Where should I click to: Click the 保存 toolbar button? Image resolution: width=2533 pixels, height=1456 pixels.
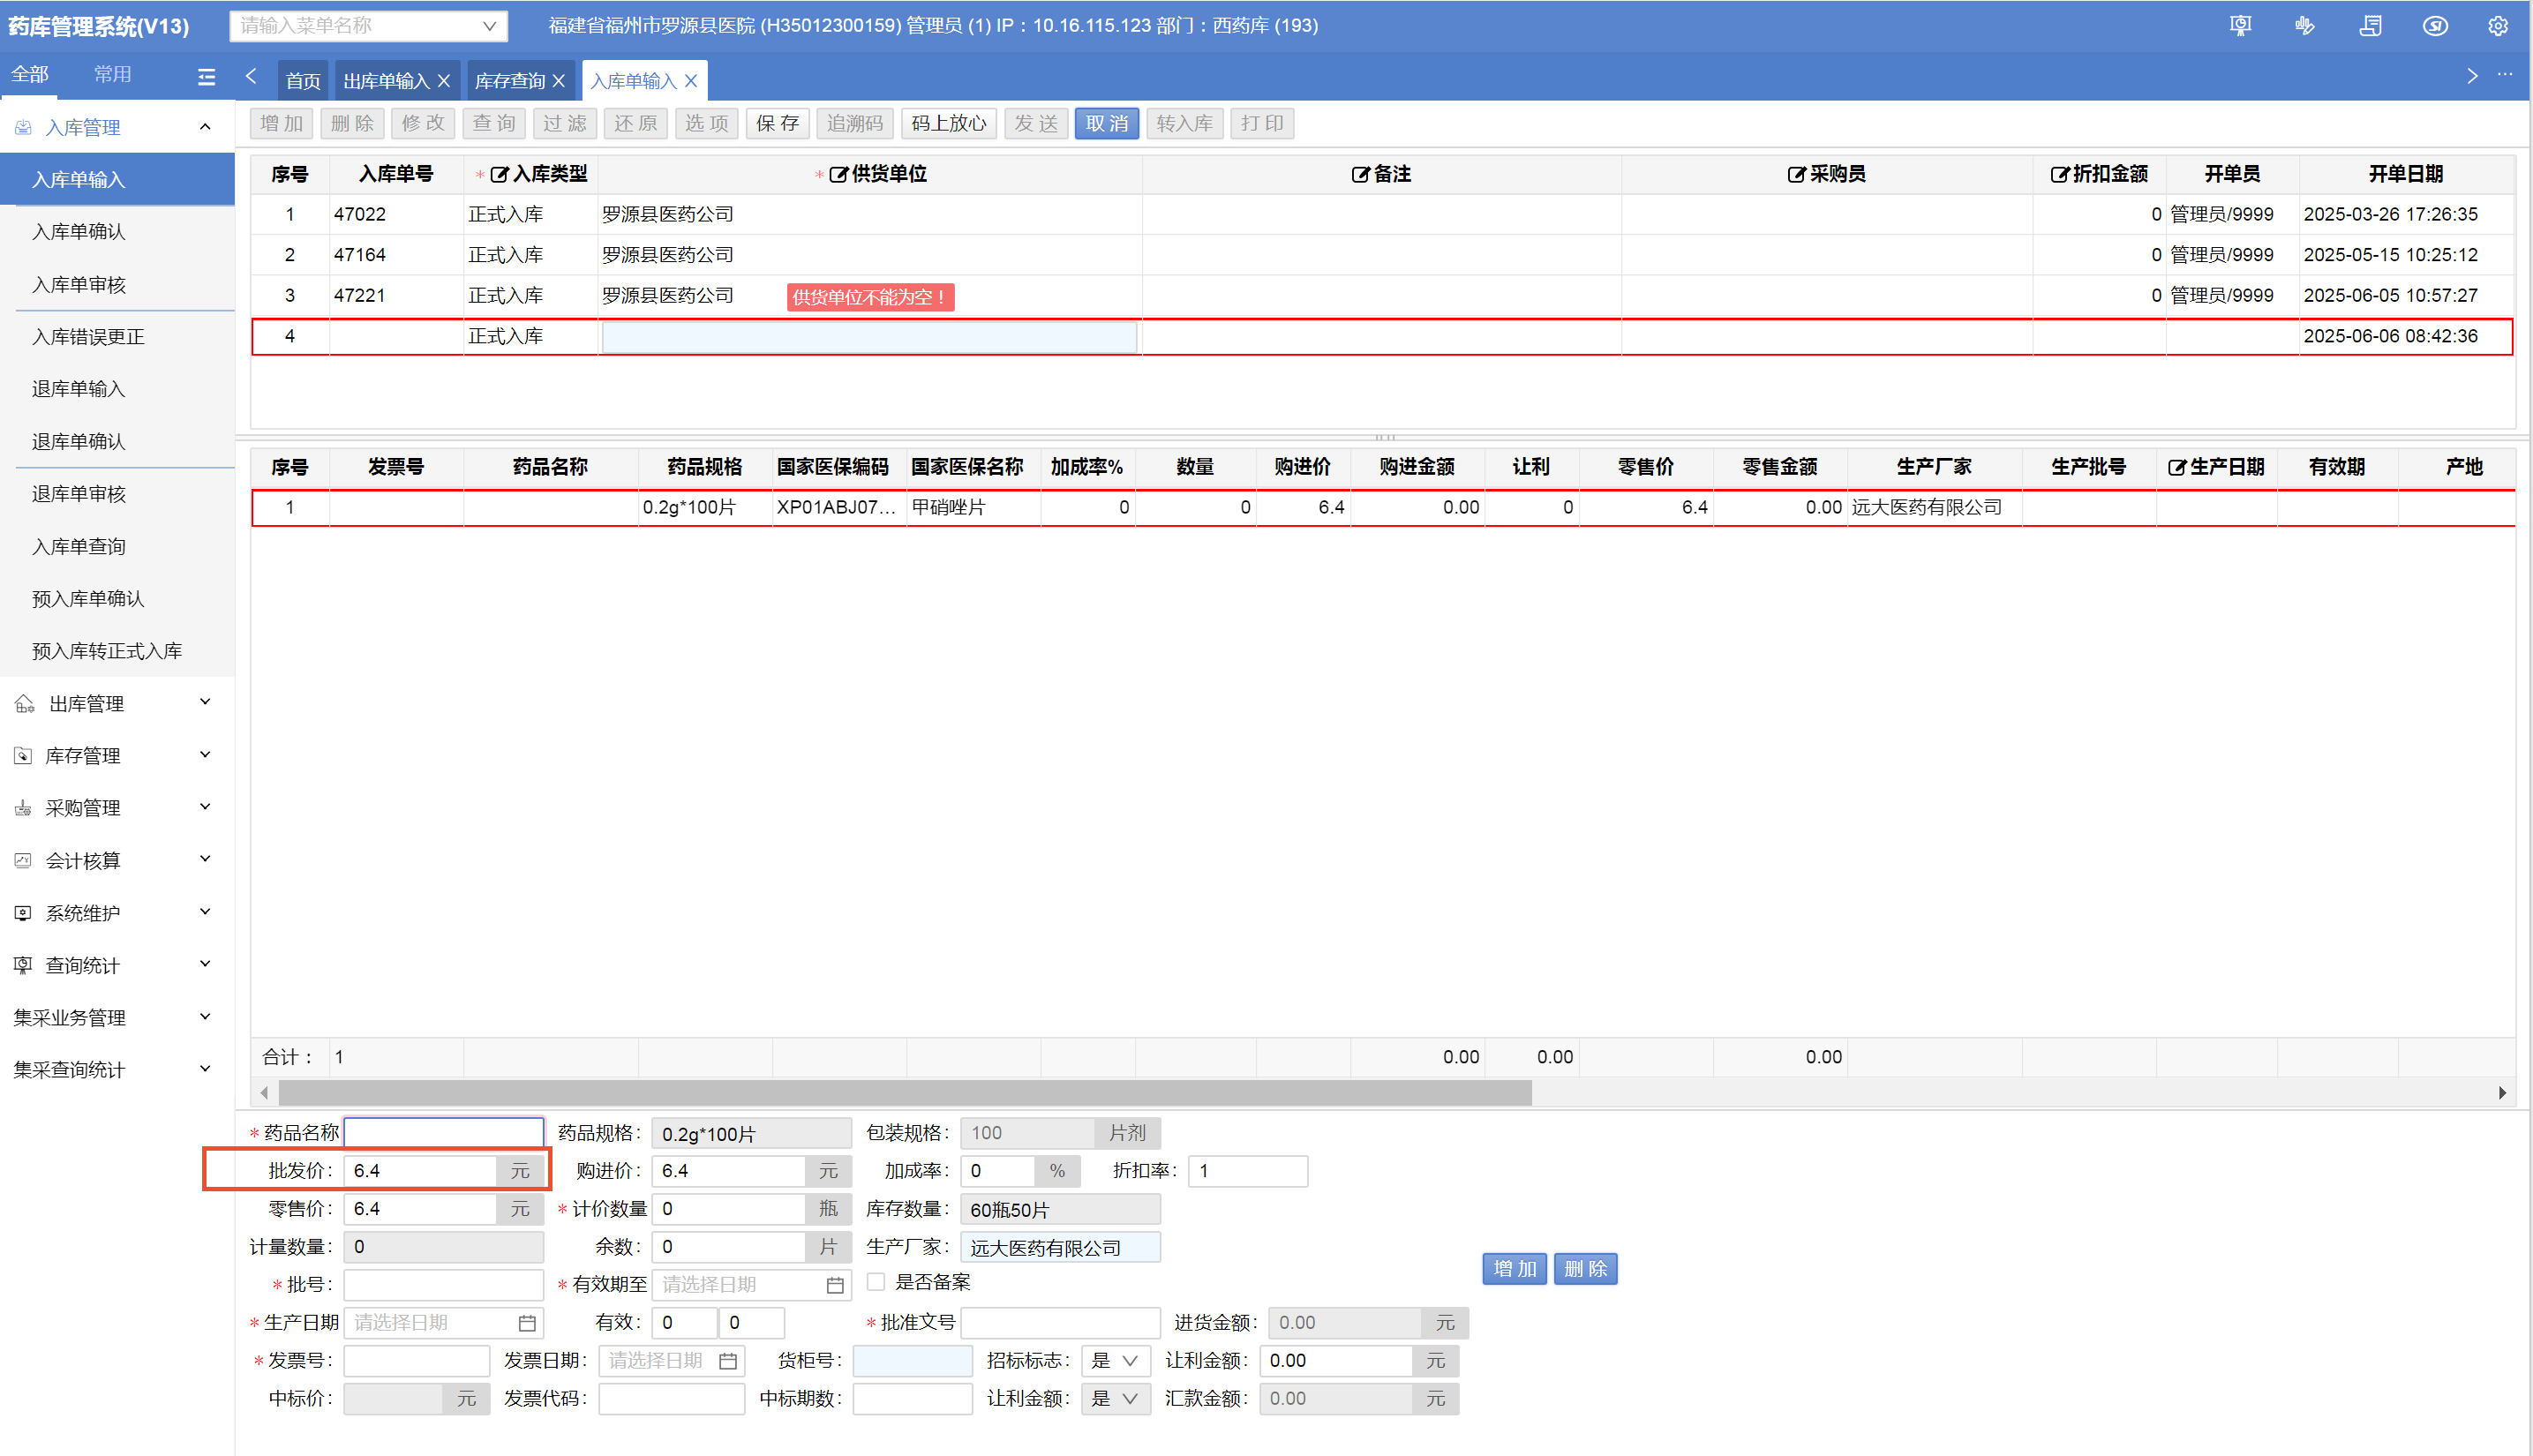[x=777, y=123]
